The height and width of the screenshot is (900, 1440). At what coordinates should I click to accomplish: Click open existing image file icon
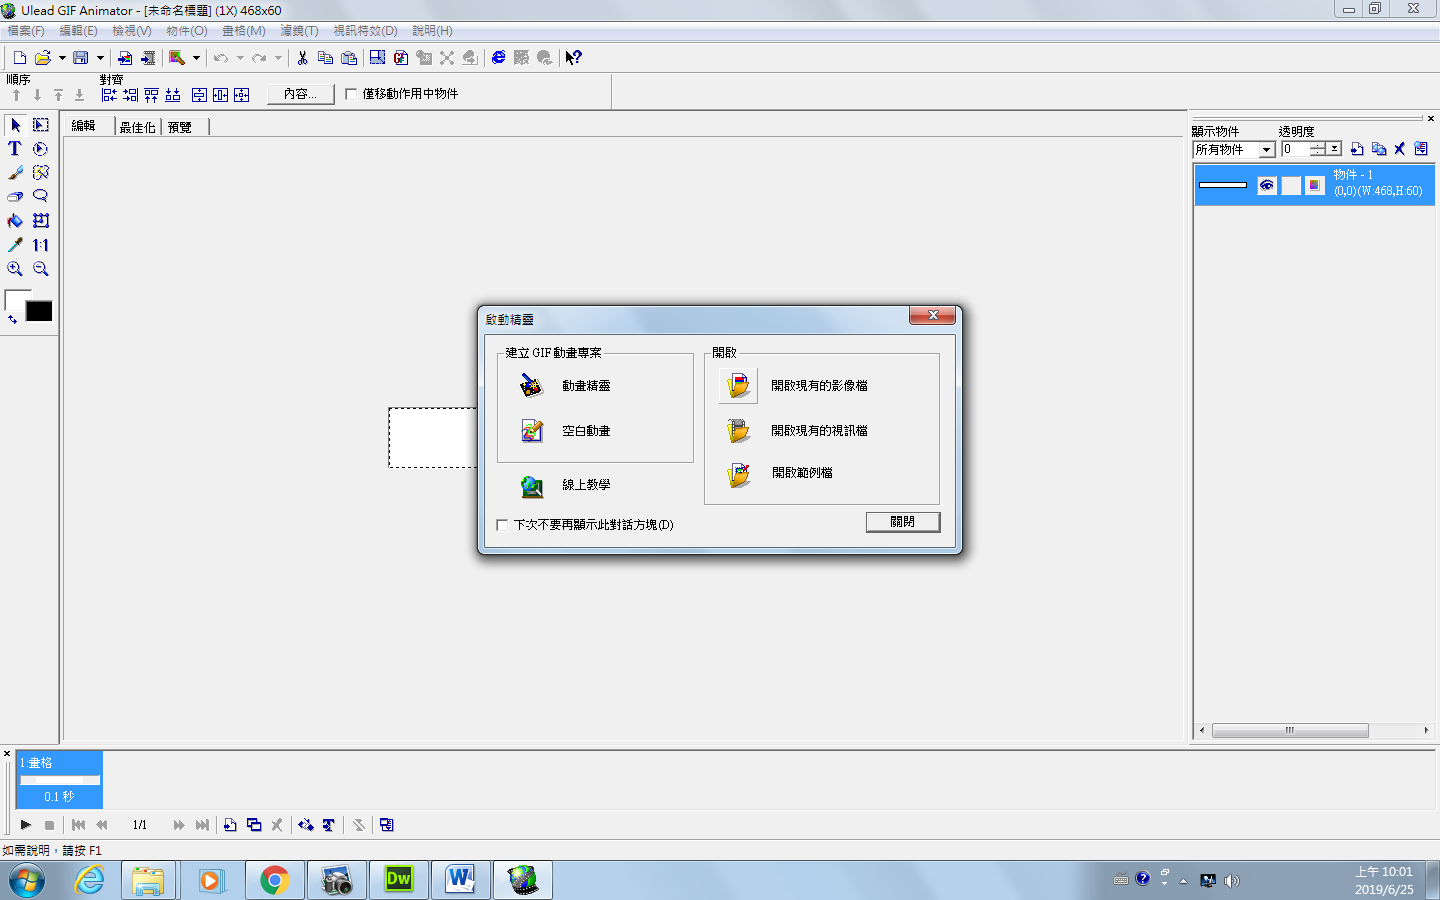pos(738,385)
